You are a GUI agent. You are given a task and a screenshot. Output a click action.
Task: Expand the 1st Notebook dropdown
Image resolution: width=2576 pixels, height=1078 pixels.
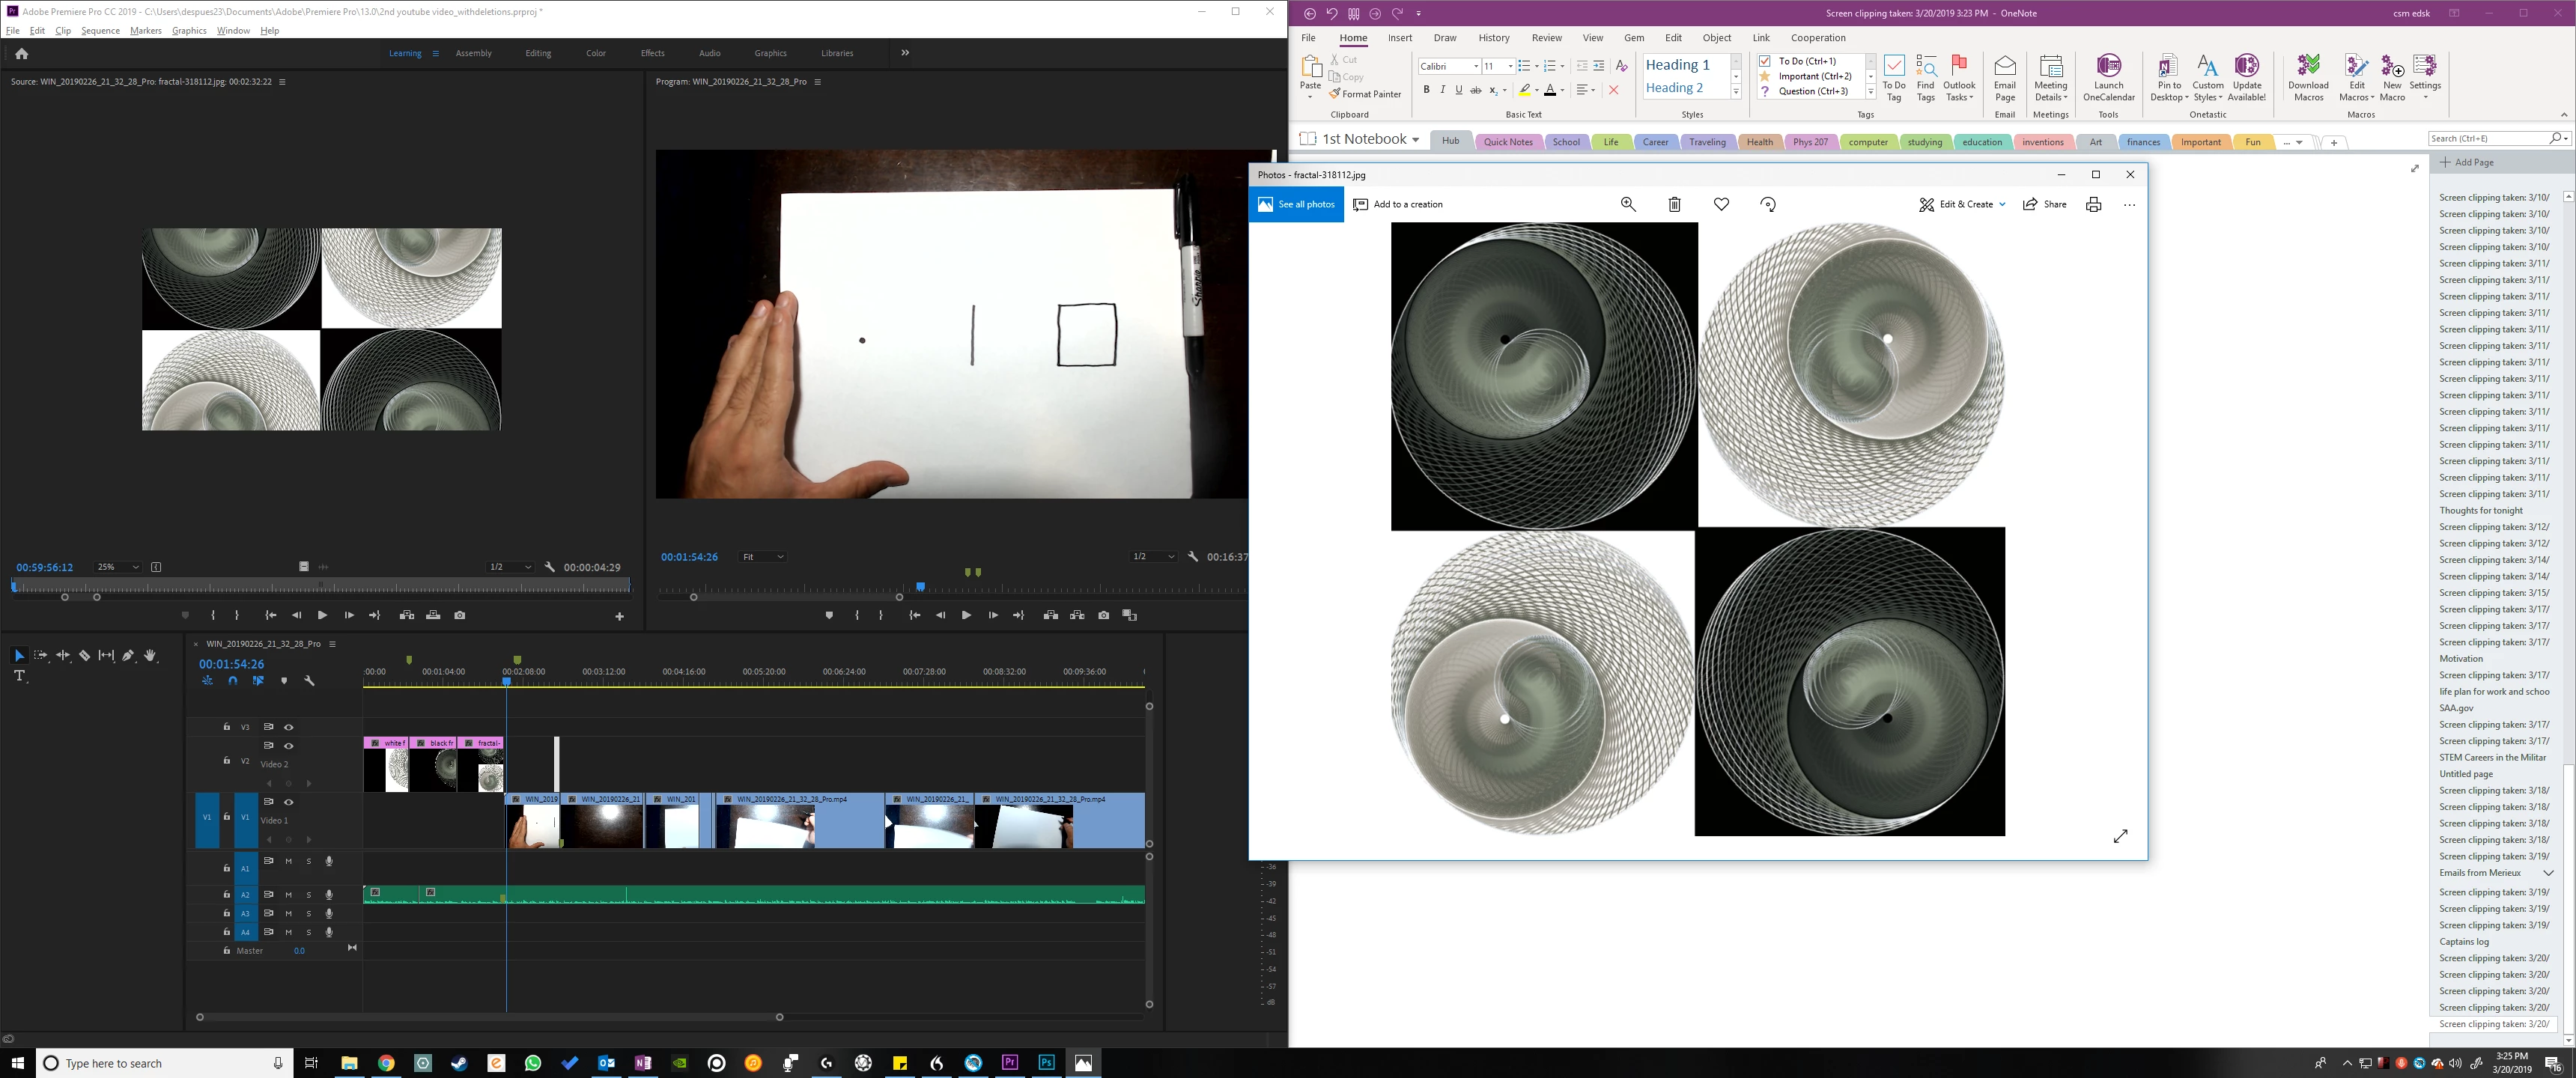(x=1415, y=140)
